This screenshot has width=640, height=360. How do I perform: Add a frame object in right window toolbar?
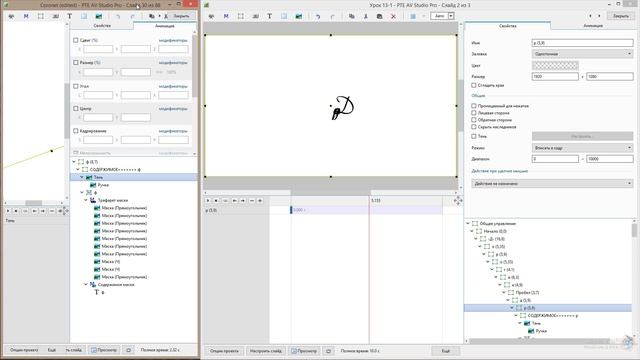point(240,16)
